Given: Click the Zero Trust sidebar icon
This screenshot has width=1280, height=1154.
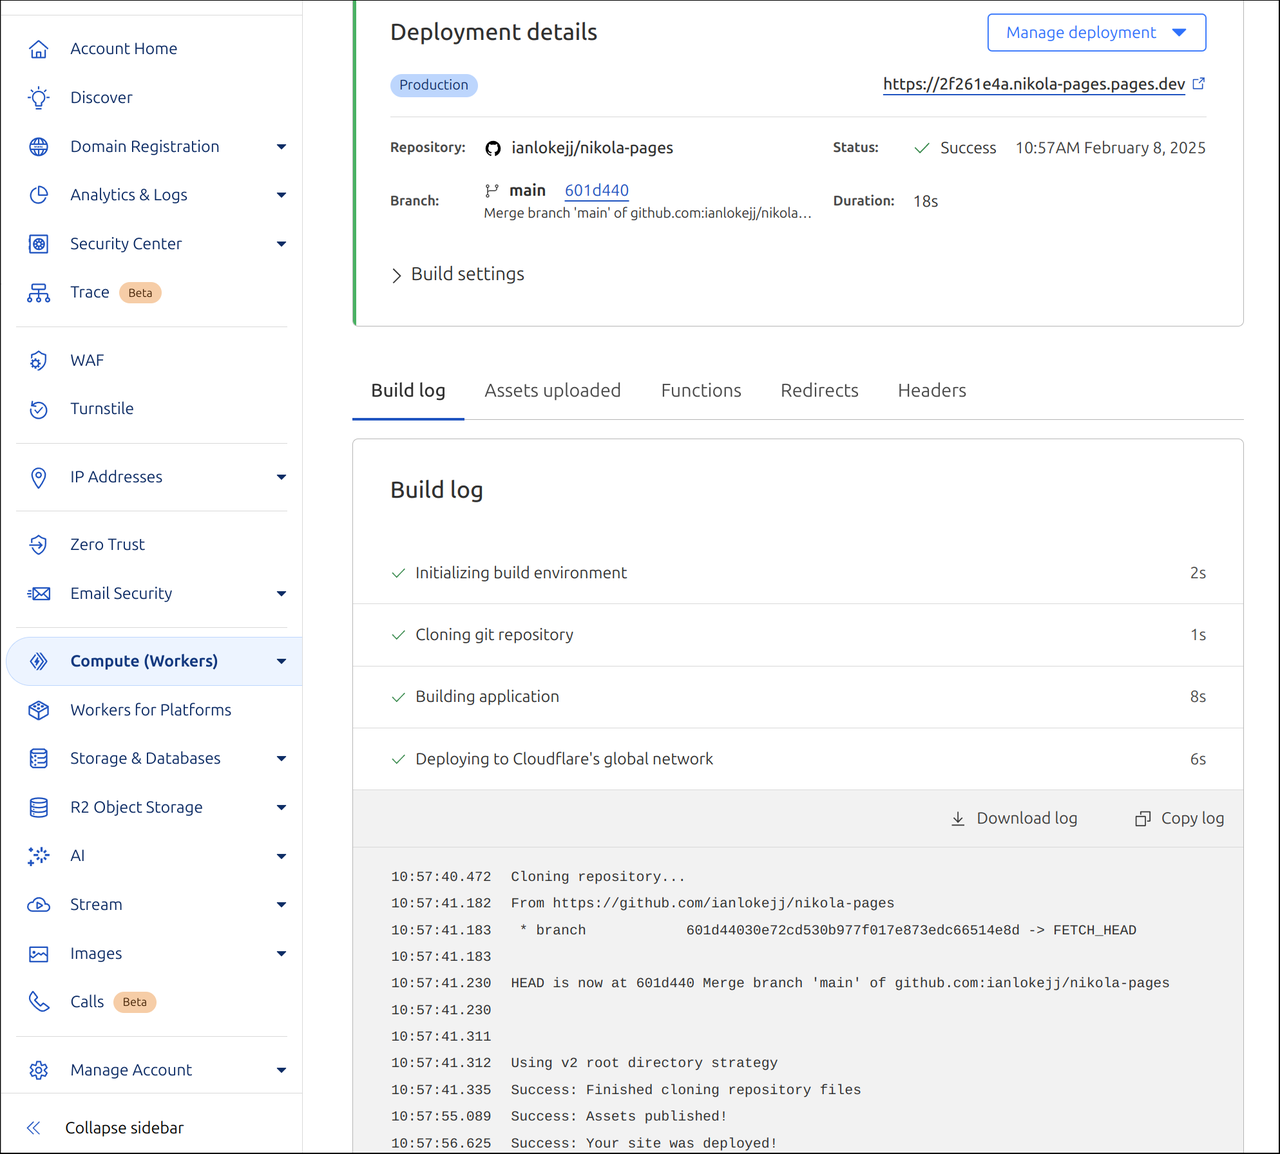Looking at the screenshot, I should 38,544.
